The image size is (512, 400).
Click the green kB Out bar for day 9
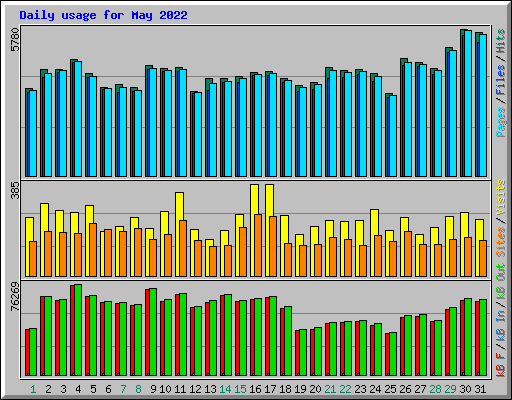[x=153, y=332]
